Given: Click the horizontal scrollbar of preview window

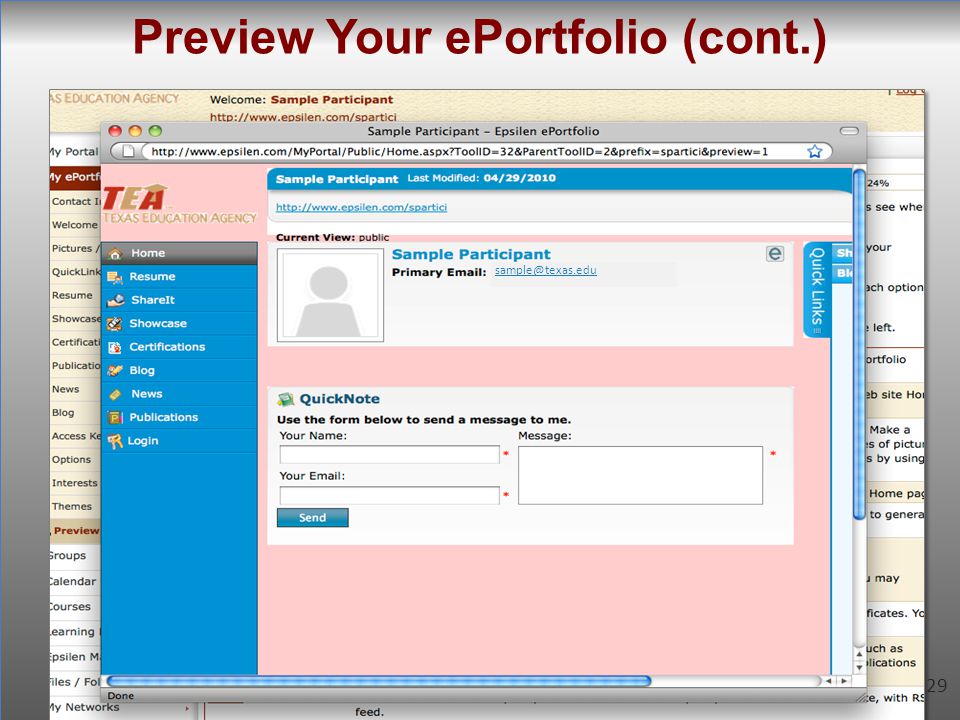Looking at the screenshot, I should (378, 681).
